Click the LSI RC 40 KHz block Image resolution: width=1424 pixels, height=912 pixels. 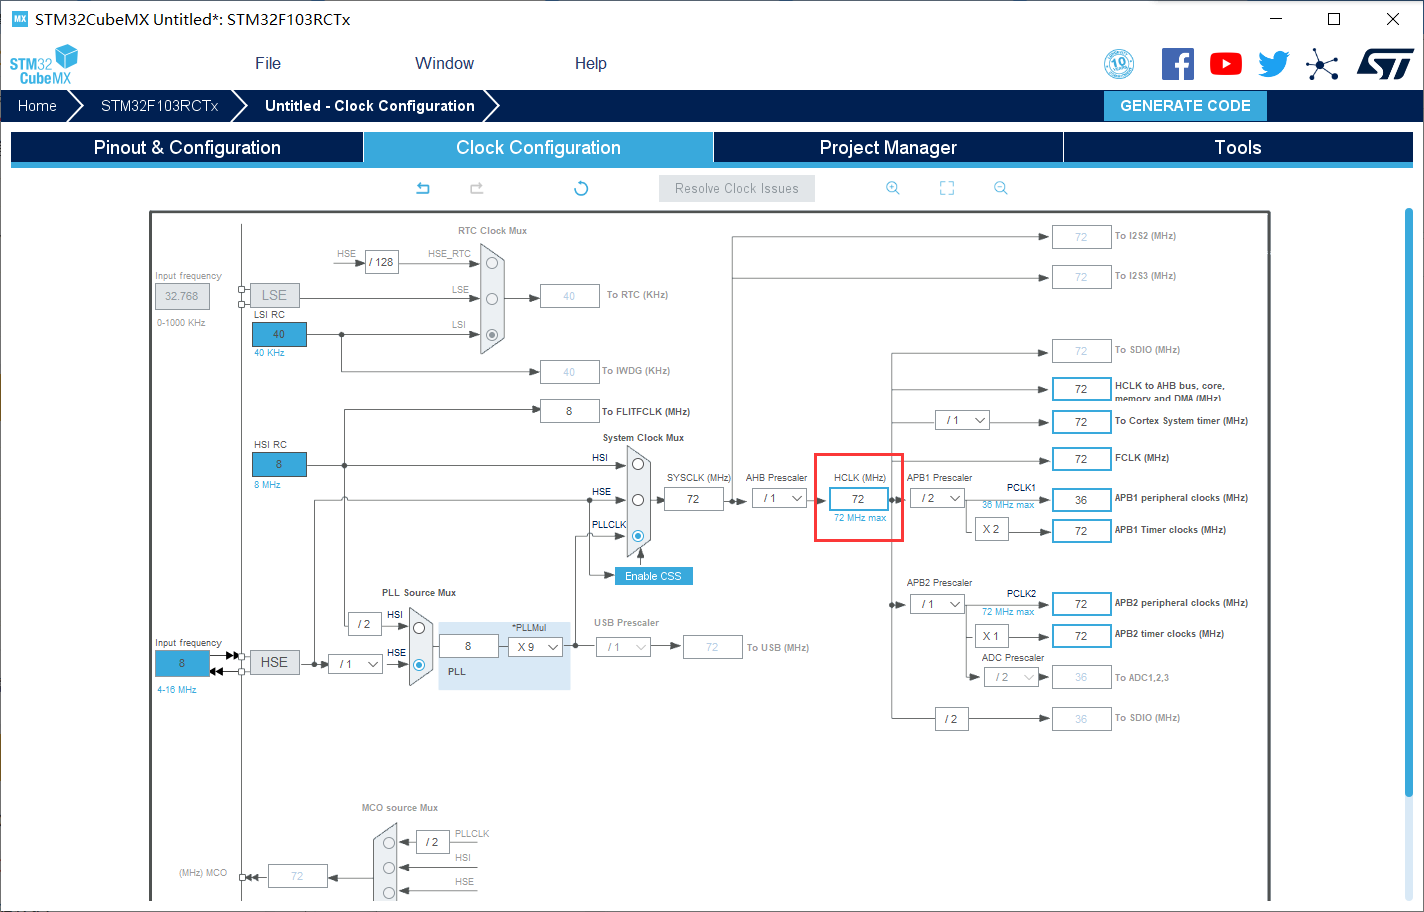click(x=279, y=334)
